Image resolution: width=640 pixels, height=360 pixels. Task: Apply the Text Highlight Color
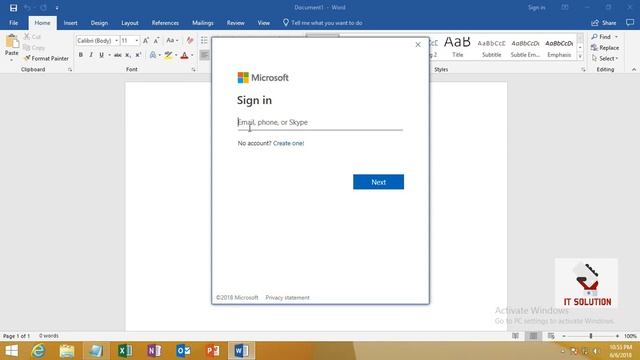168,55
